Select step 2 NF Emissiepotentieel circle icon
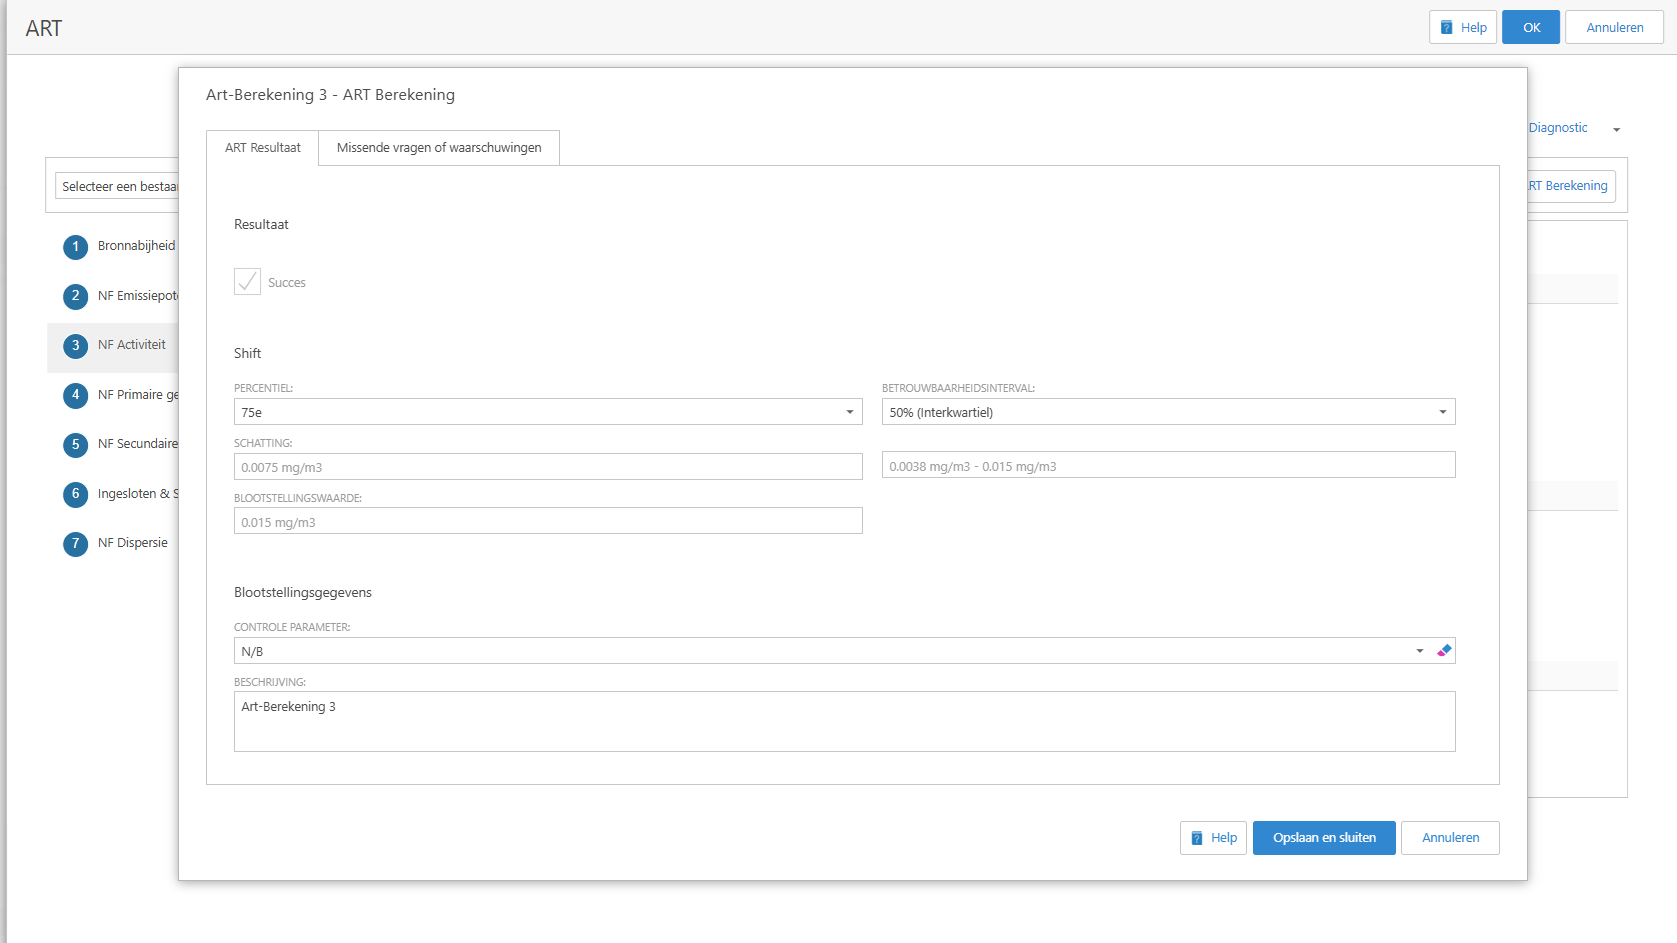This screenshot has height=943, width=1677. point(75,296)
